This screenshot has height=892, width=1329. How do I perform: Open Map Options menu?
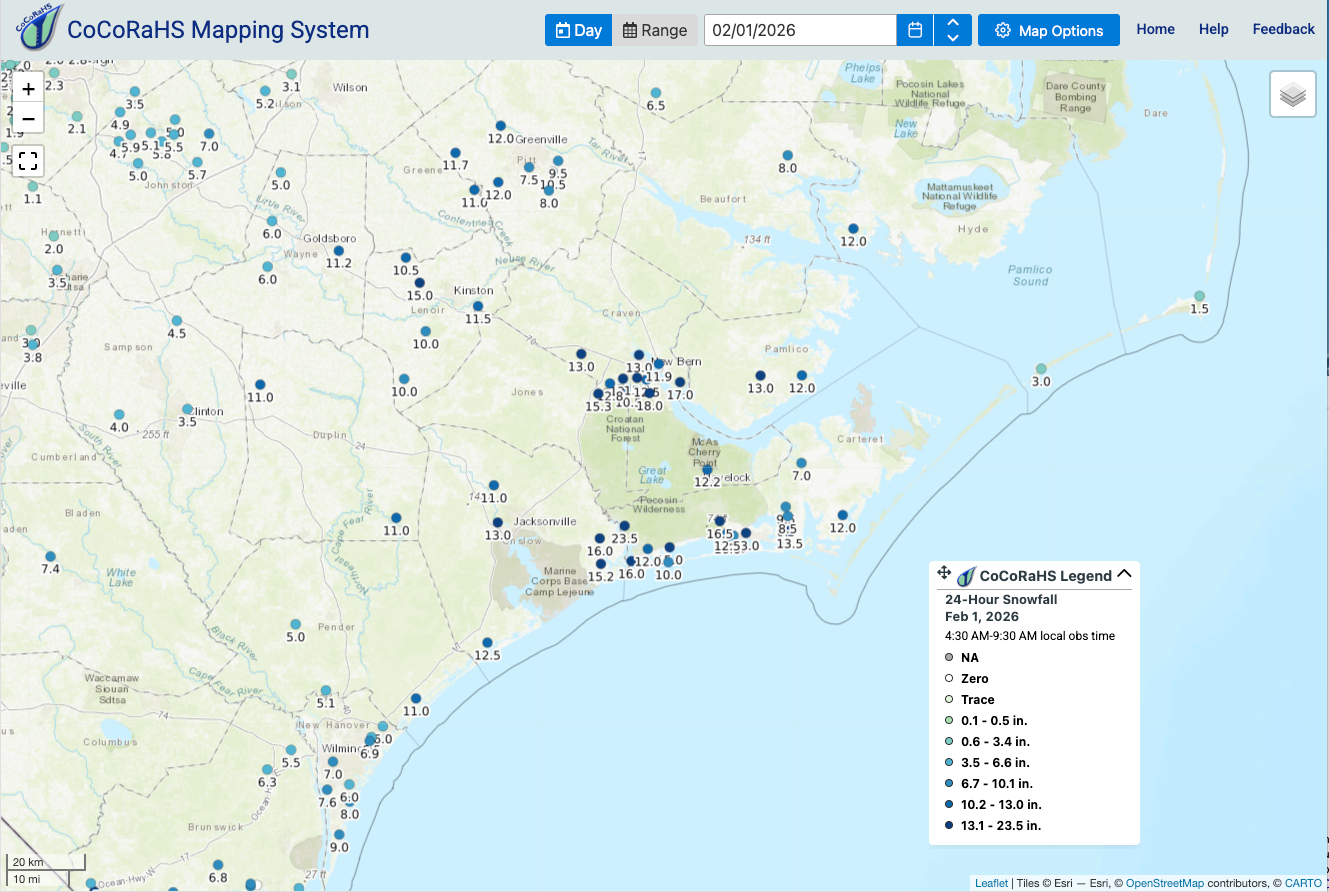point(1048,30)
